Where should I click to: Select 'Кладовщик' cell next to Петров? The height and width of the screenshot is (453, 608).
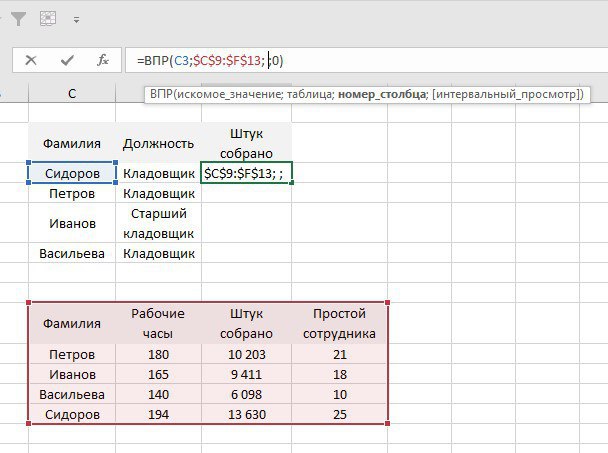pos(158,193)
